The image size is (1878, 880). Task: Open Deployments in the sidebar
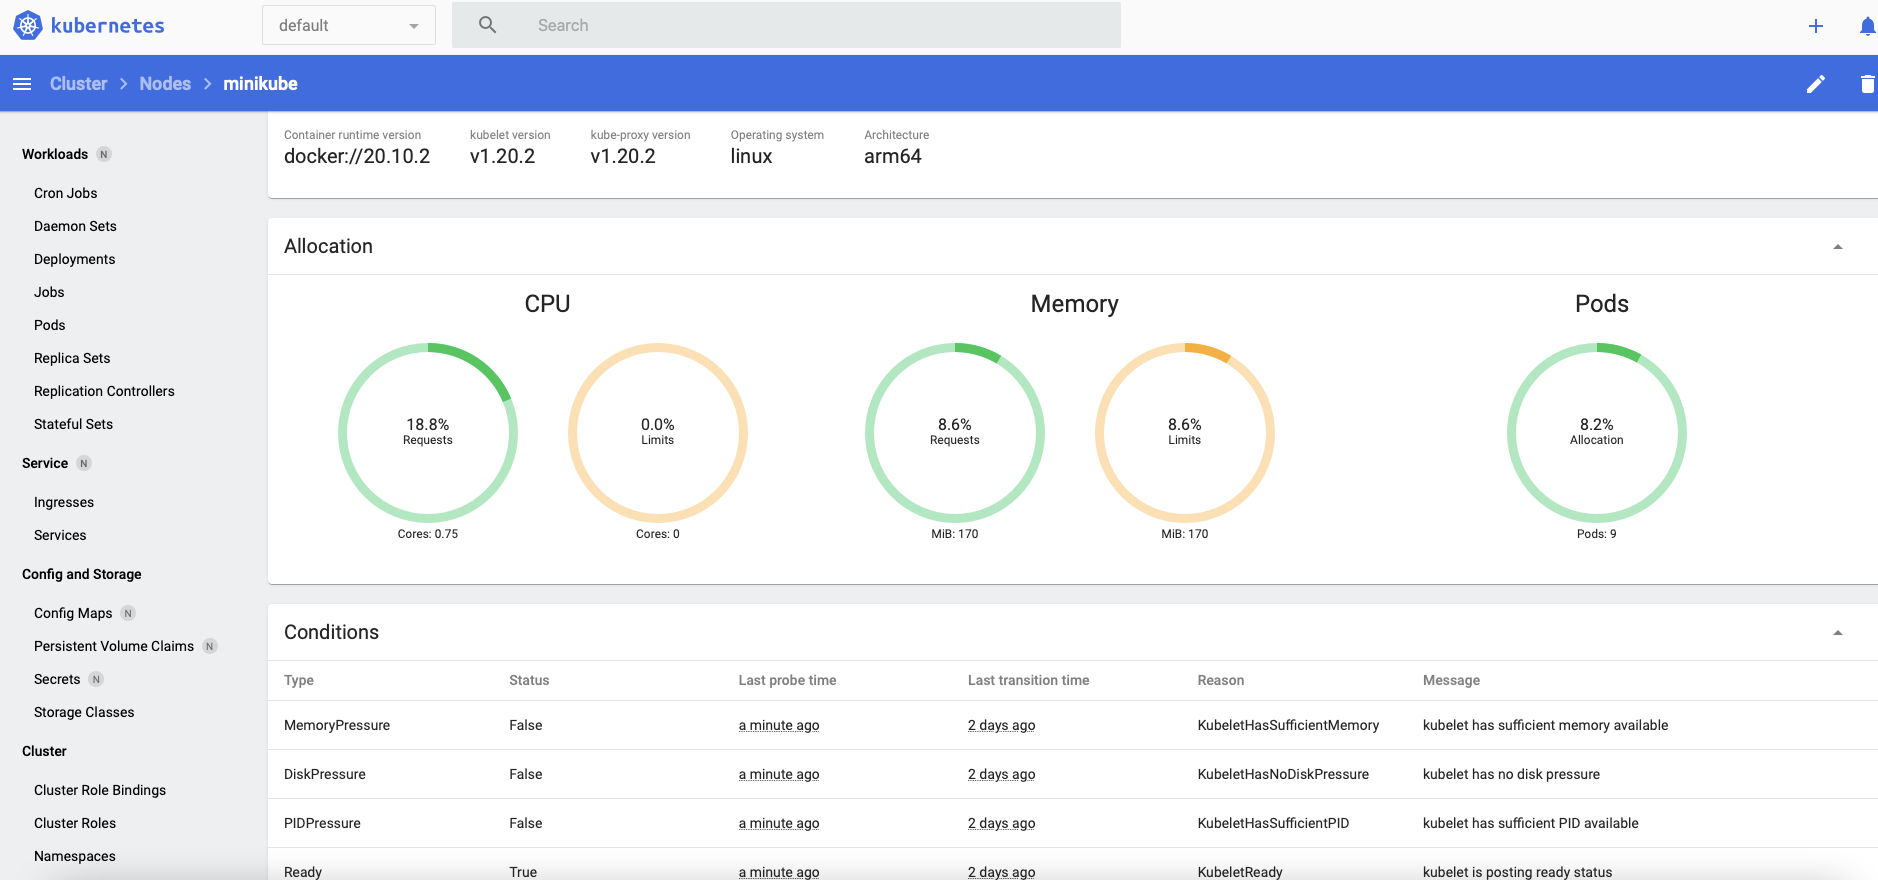(x=74, y=259)
